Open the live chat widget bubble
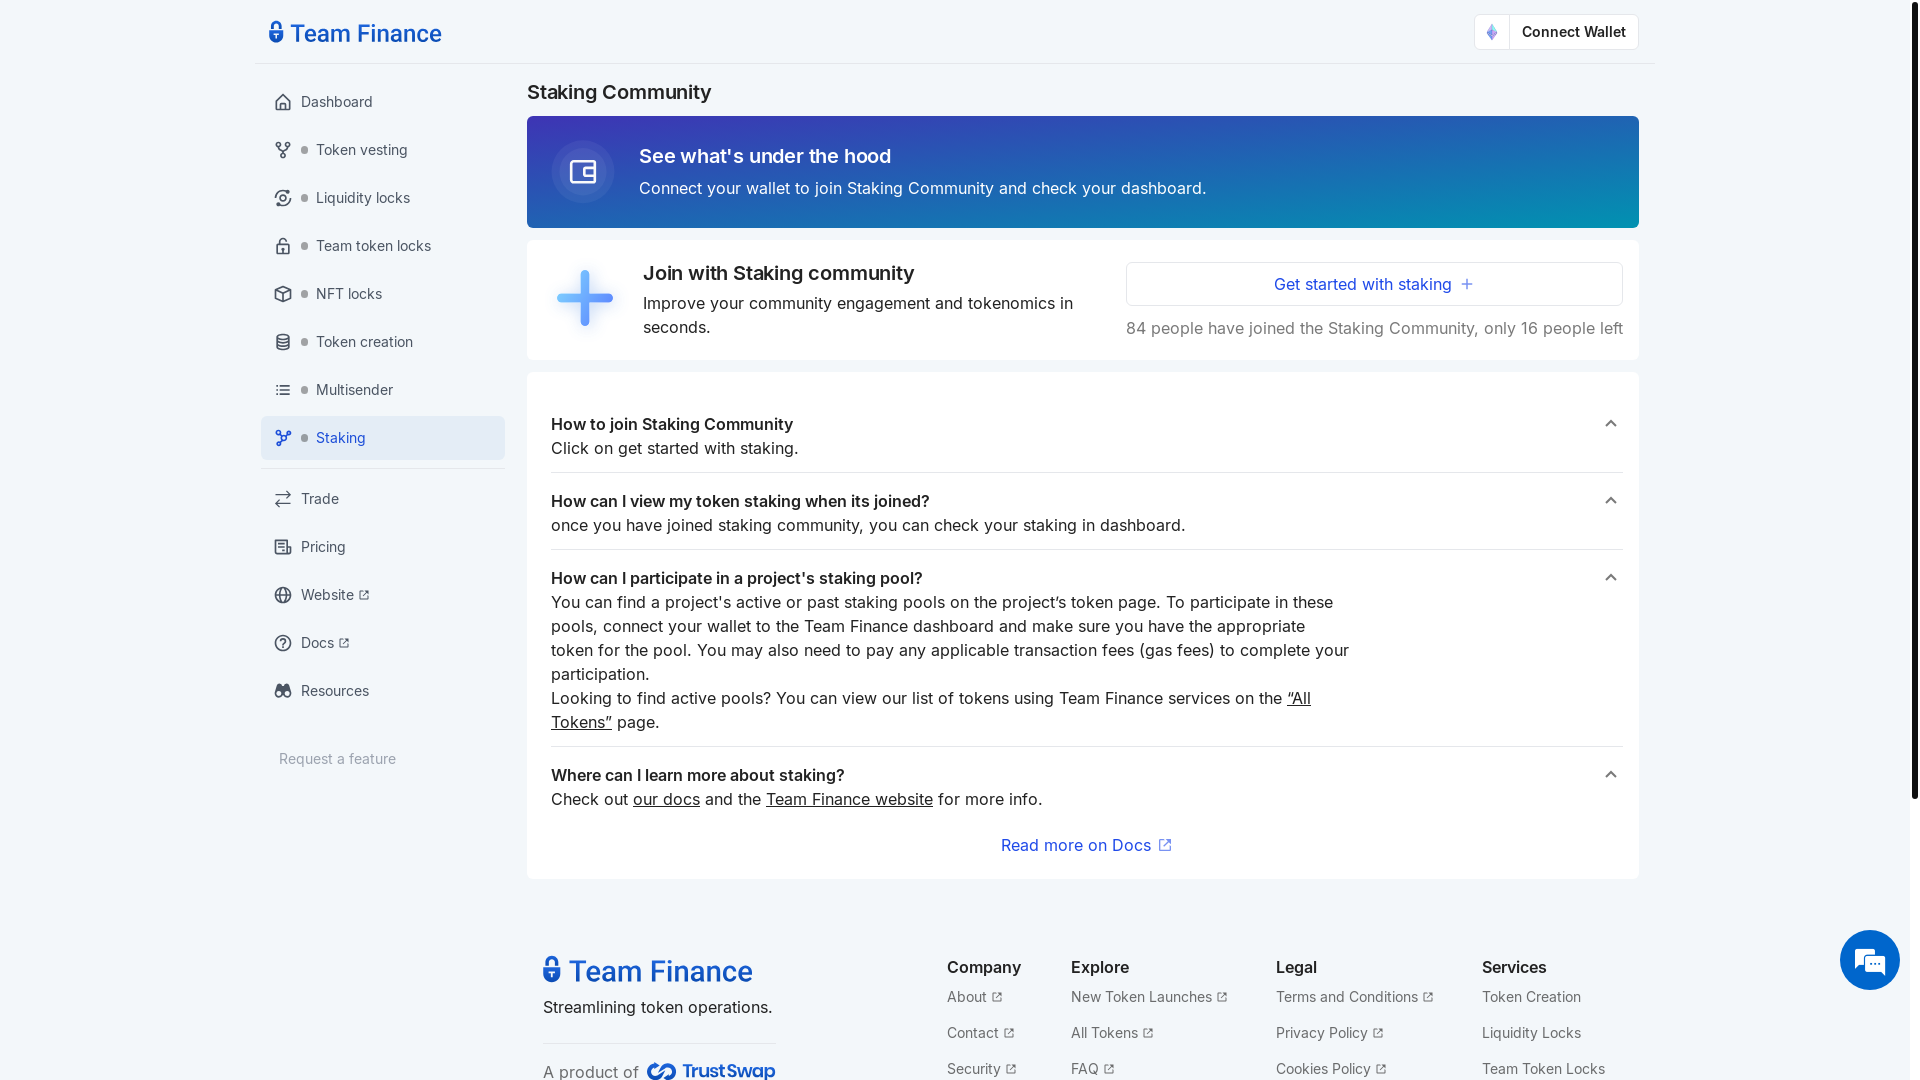 coord(1870,960)
